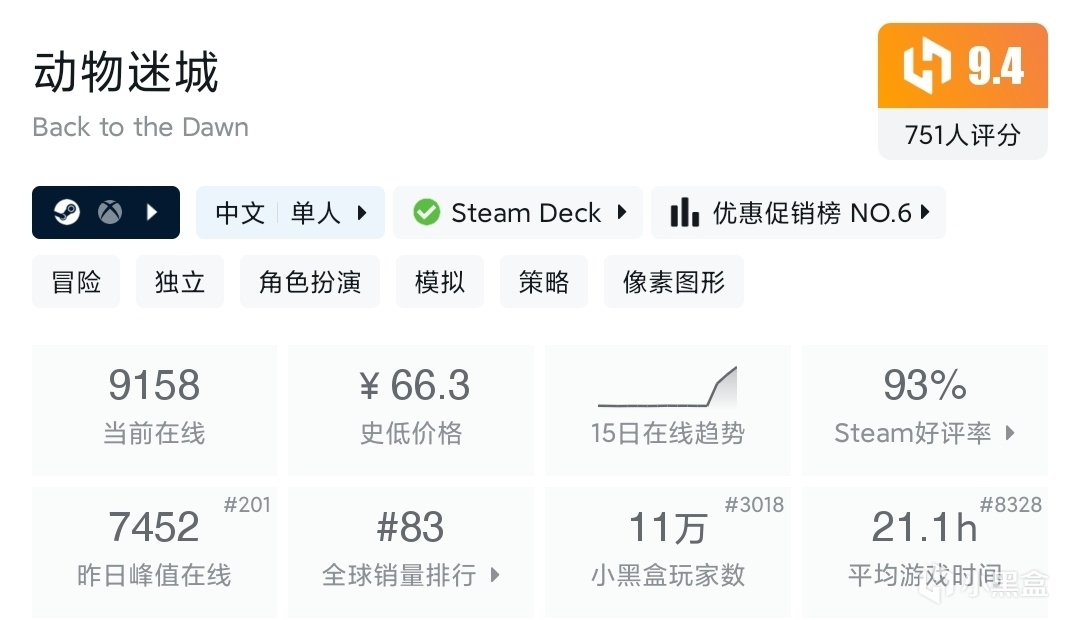Expand the platforms list arrow
This screenshot has height=620, width=1080.
153,212
